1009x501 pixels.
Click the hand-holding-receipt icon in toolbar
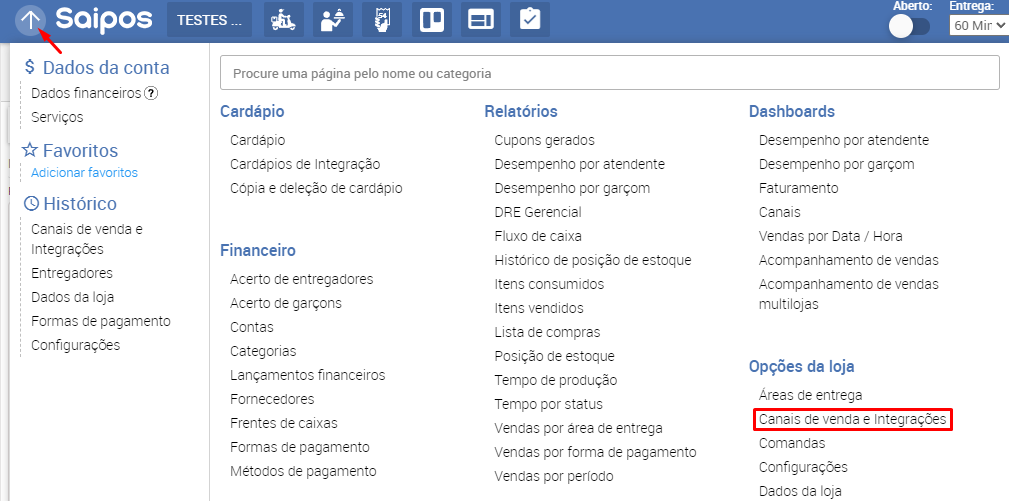pyautogui.click(x=382, y=19)
